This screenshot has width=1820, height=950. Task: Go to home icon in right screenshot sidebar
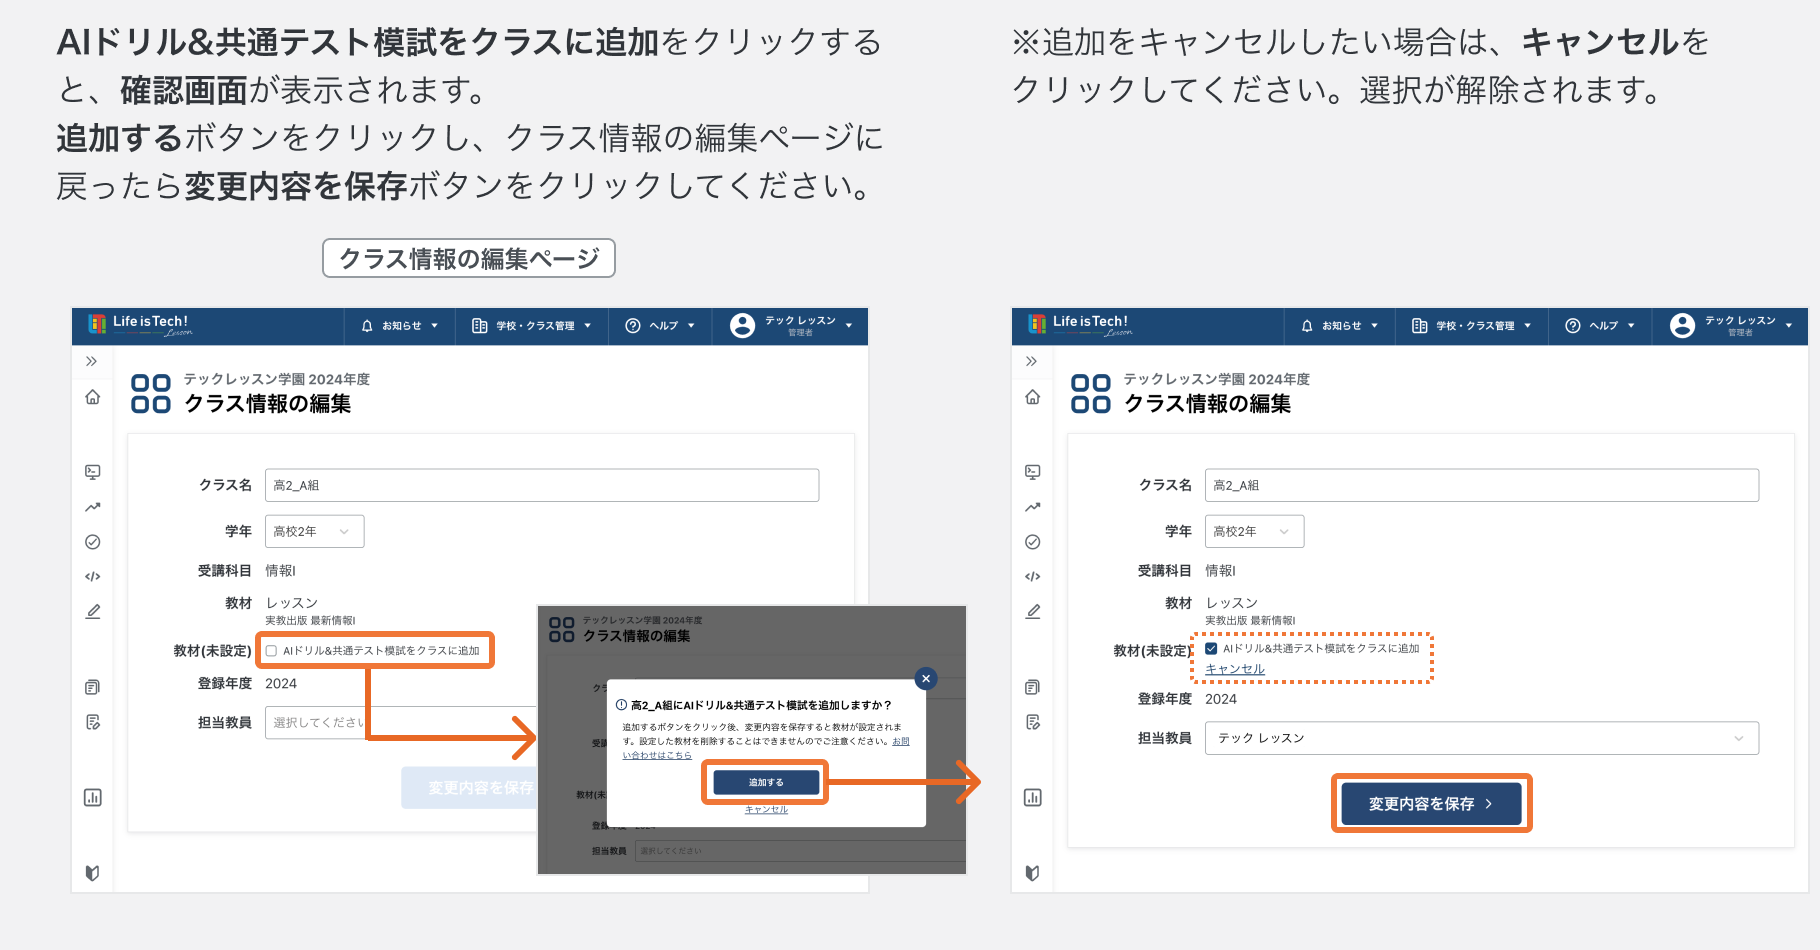coord(1033,397)
